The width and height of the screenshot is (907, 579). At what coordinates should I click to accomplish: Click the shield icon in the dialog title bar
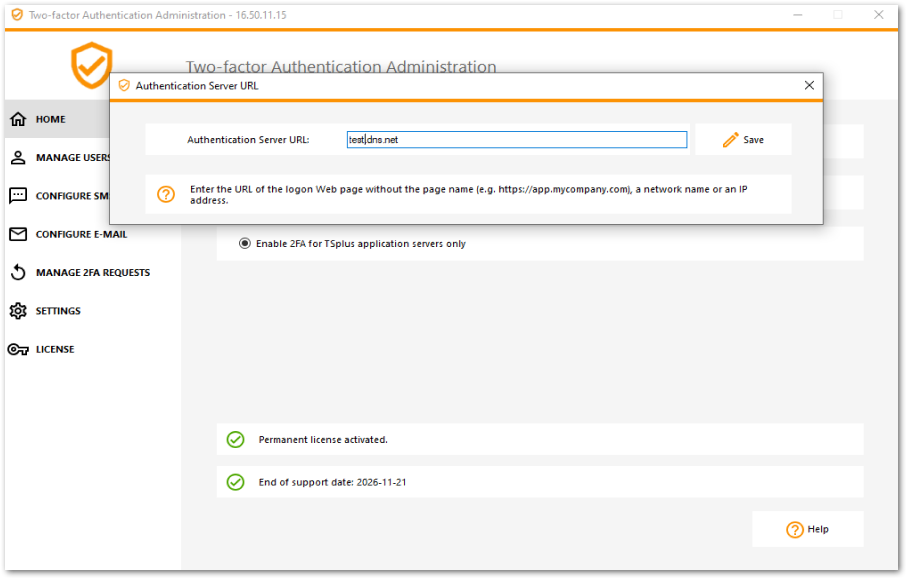pyautogui.click(x=123, y=86)
